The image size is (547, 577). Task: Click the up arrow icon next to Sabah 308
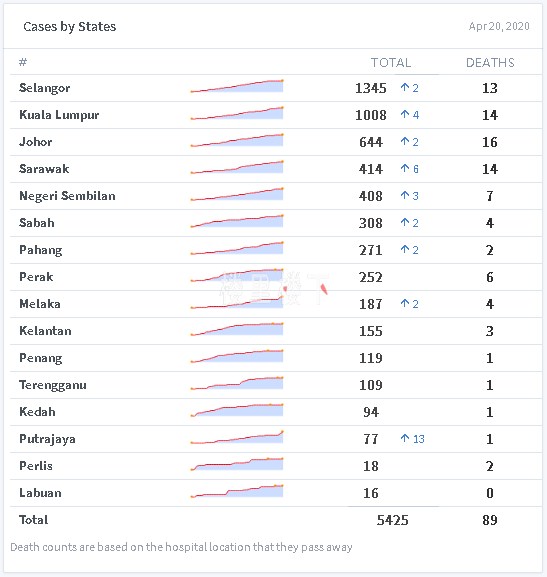[405, 222]
